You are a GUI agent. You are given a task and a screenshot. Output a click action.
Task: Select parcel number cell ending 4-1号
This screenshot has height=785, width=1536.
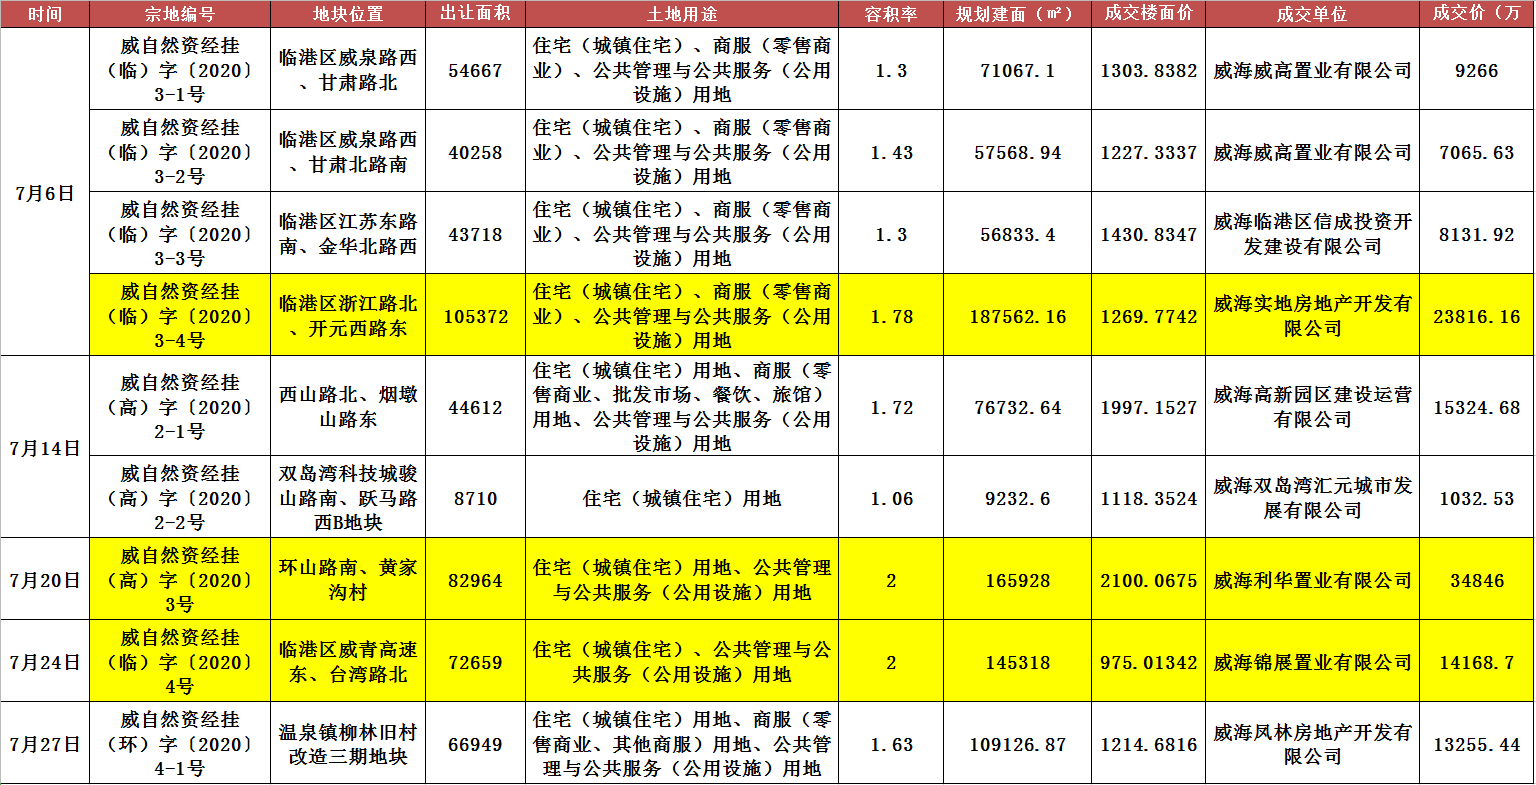(x=180, y=744)
